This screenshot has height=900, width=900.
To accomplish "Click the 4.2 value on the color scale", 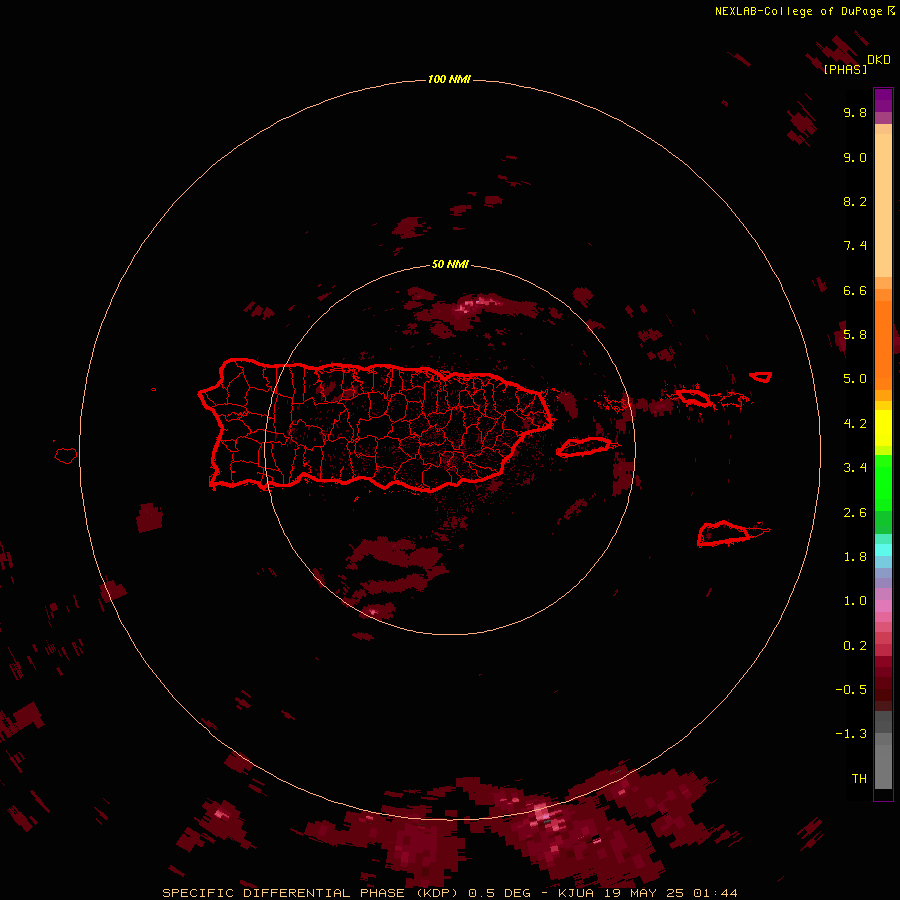I will click(x=855, y=424).
